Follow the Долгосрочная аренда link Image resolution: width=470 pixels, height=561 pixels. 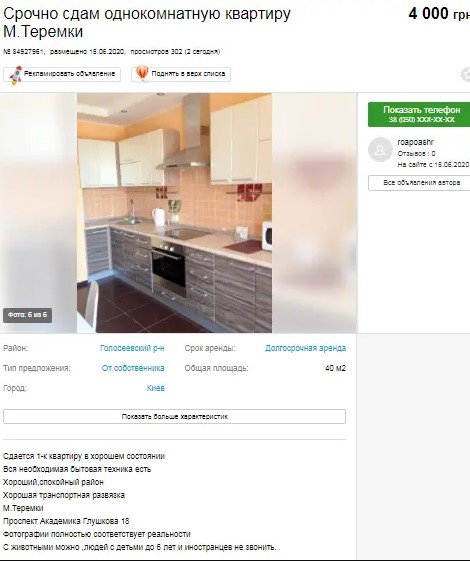pyautogui.click(x=305, y=348)
